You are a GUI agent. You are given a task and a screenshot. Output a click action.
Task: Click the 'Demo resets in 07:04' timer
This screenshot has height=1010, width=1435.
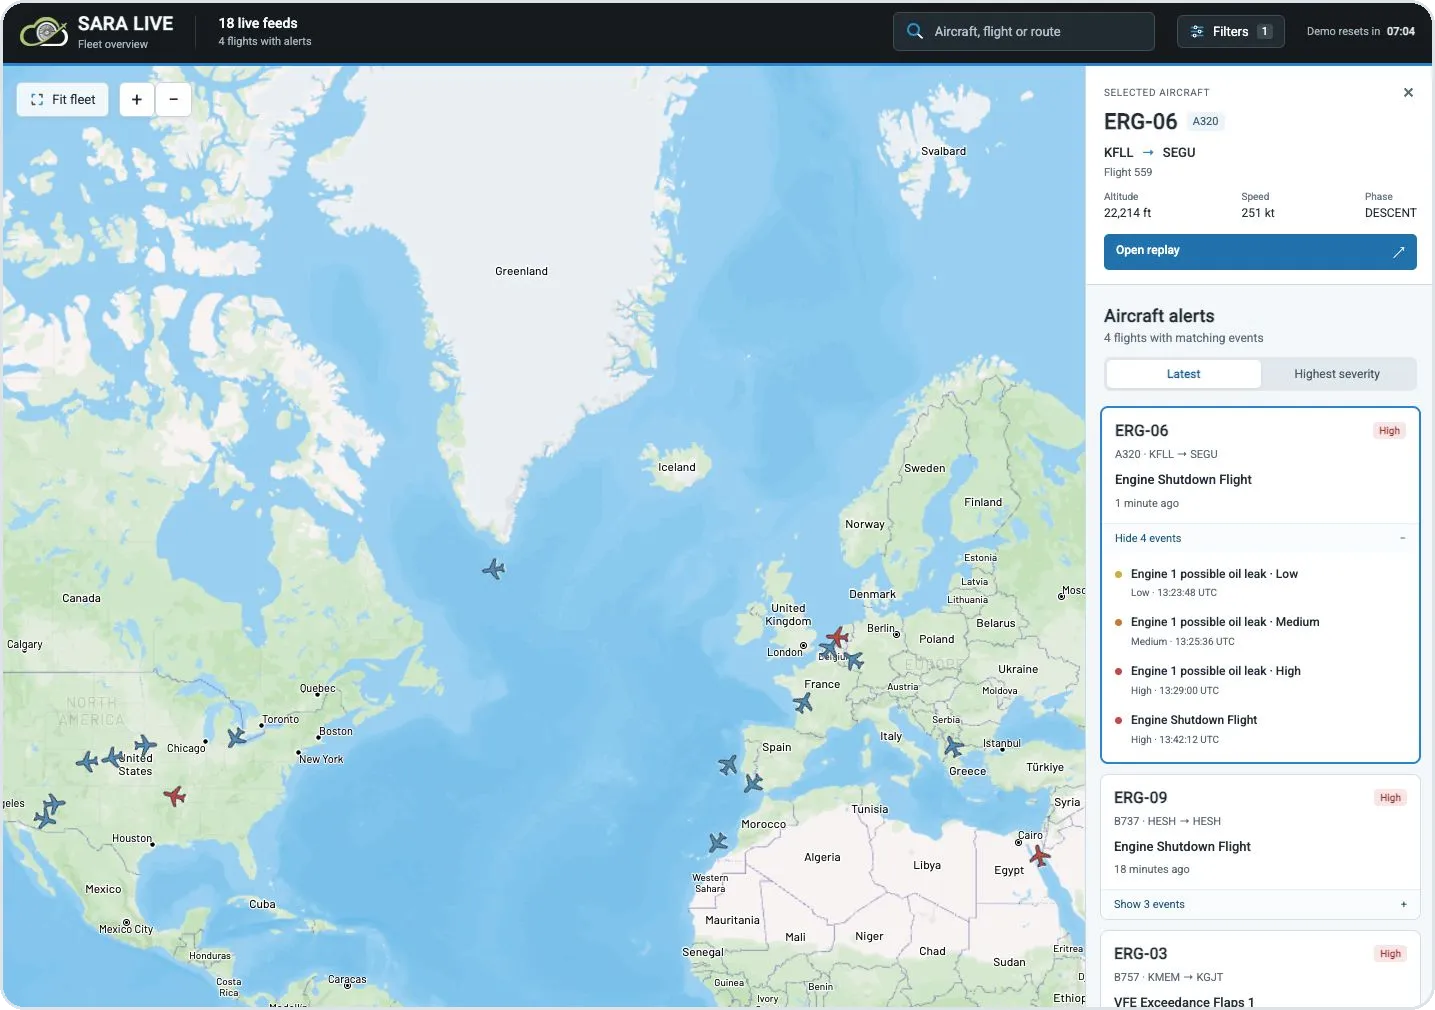tap(1361, 32)
